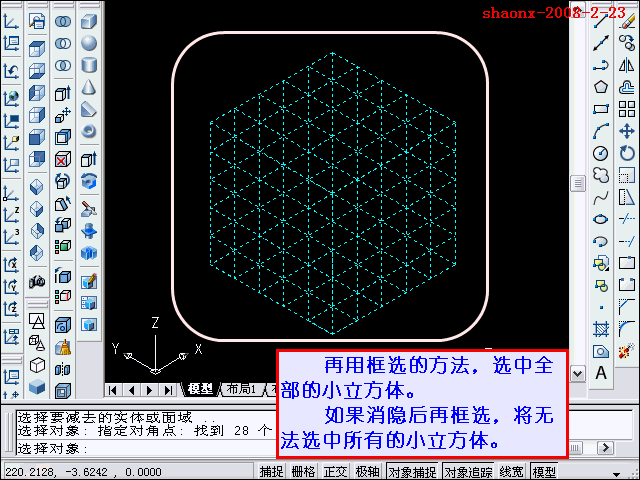
Task: Click the 选择对象: command input line
Action: pyautogui.click(x=146, y=448)
